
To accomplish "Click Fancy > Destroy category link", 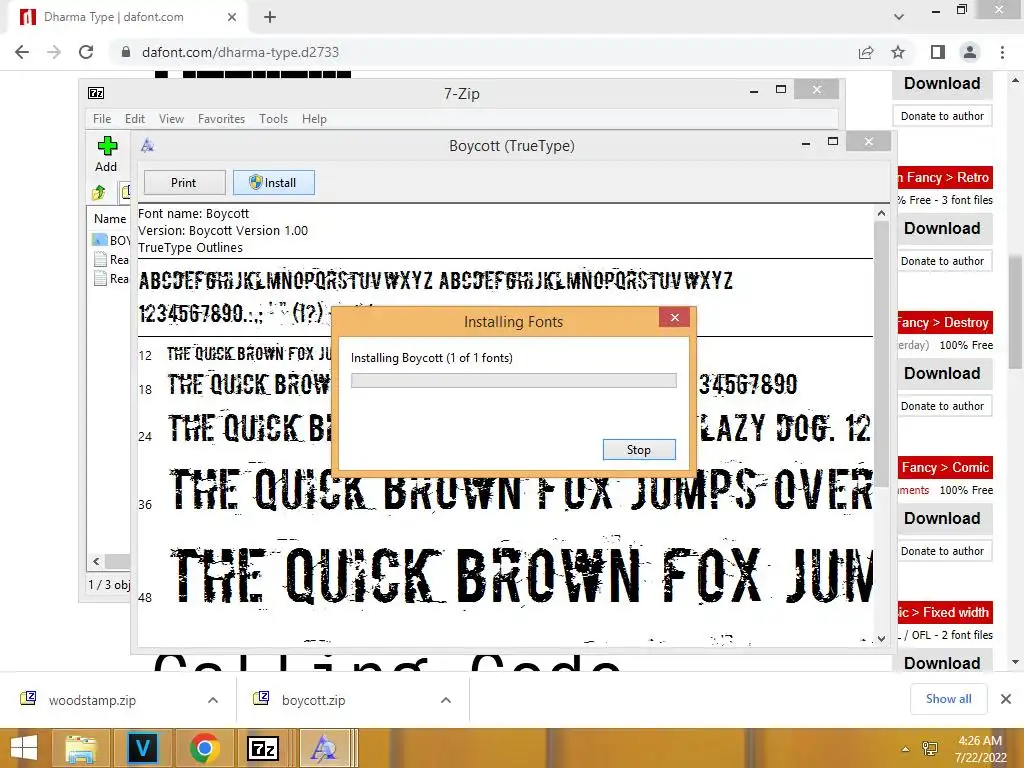I will point(943,323).
